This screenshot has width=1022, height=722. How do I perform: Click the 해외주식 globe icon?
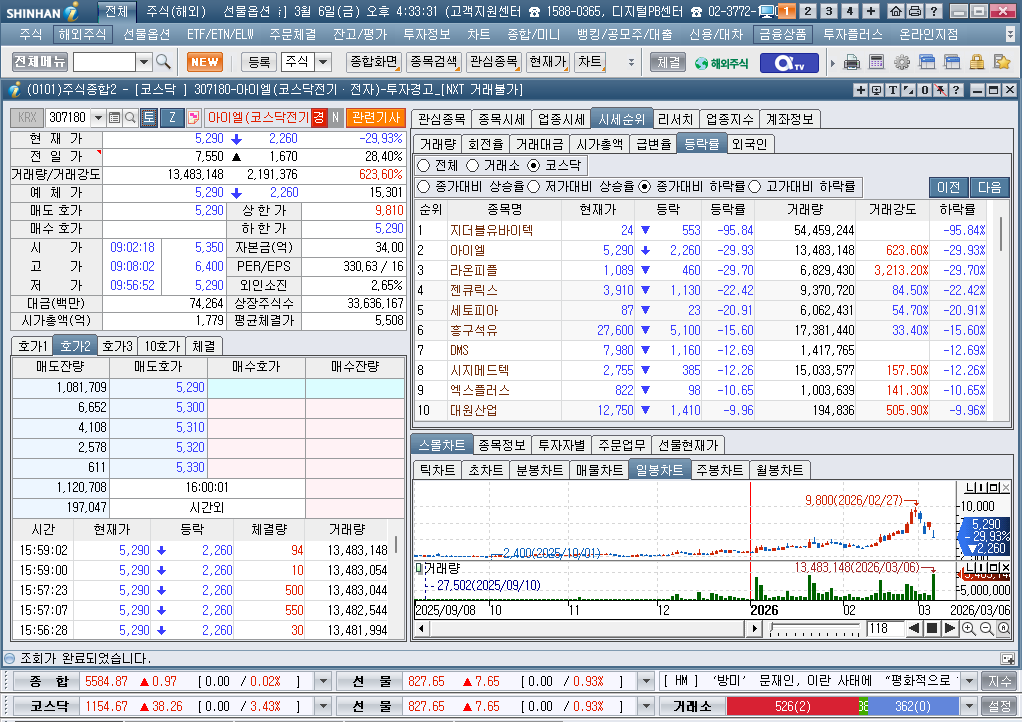point(721,63)
